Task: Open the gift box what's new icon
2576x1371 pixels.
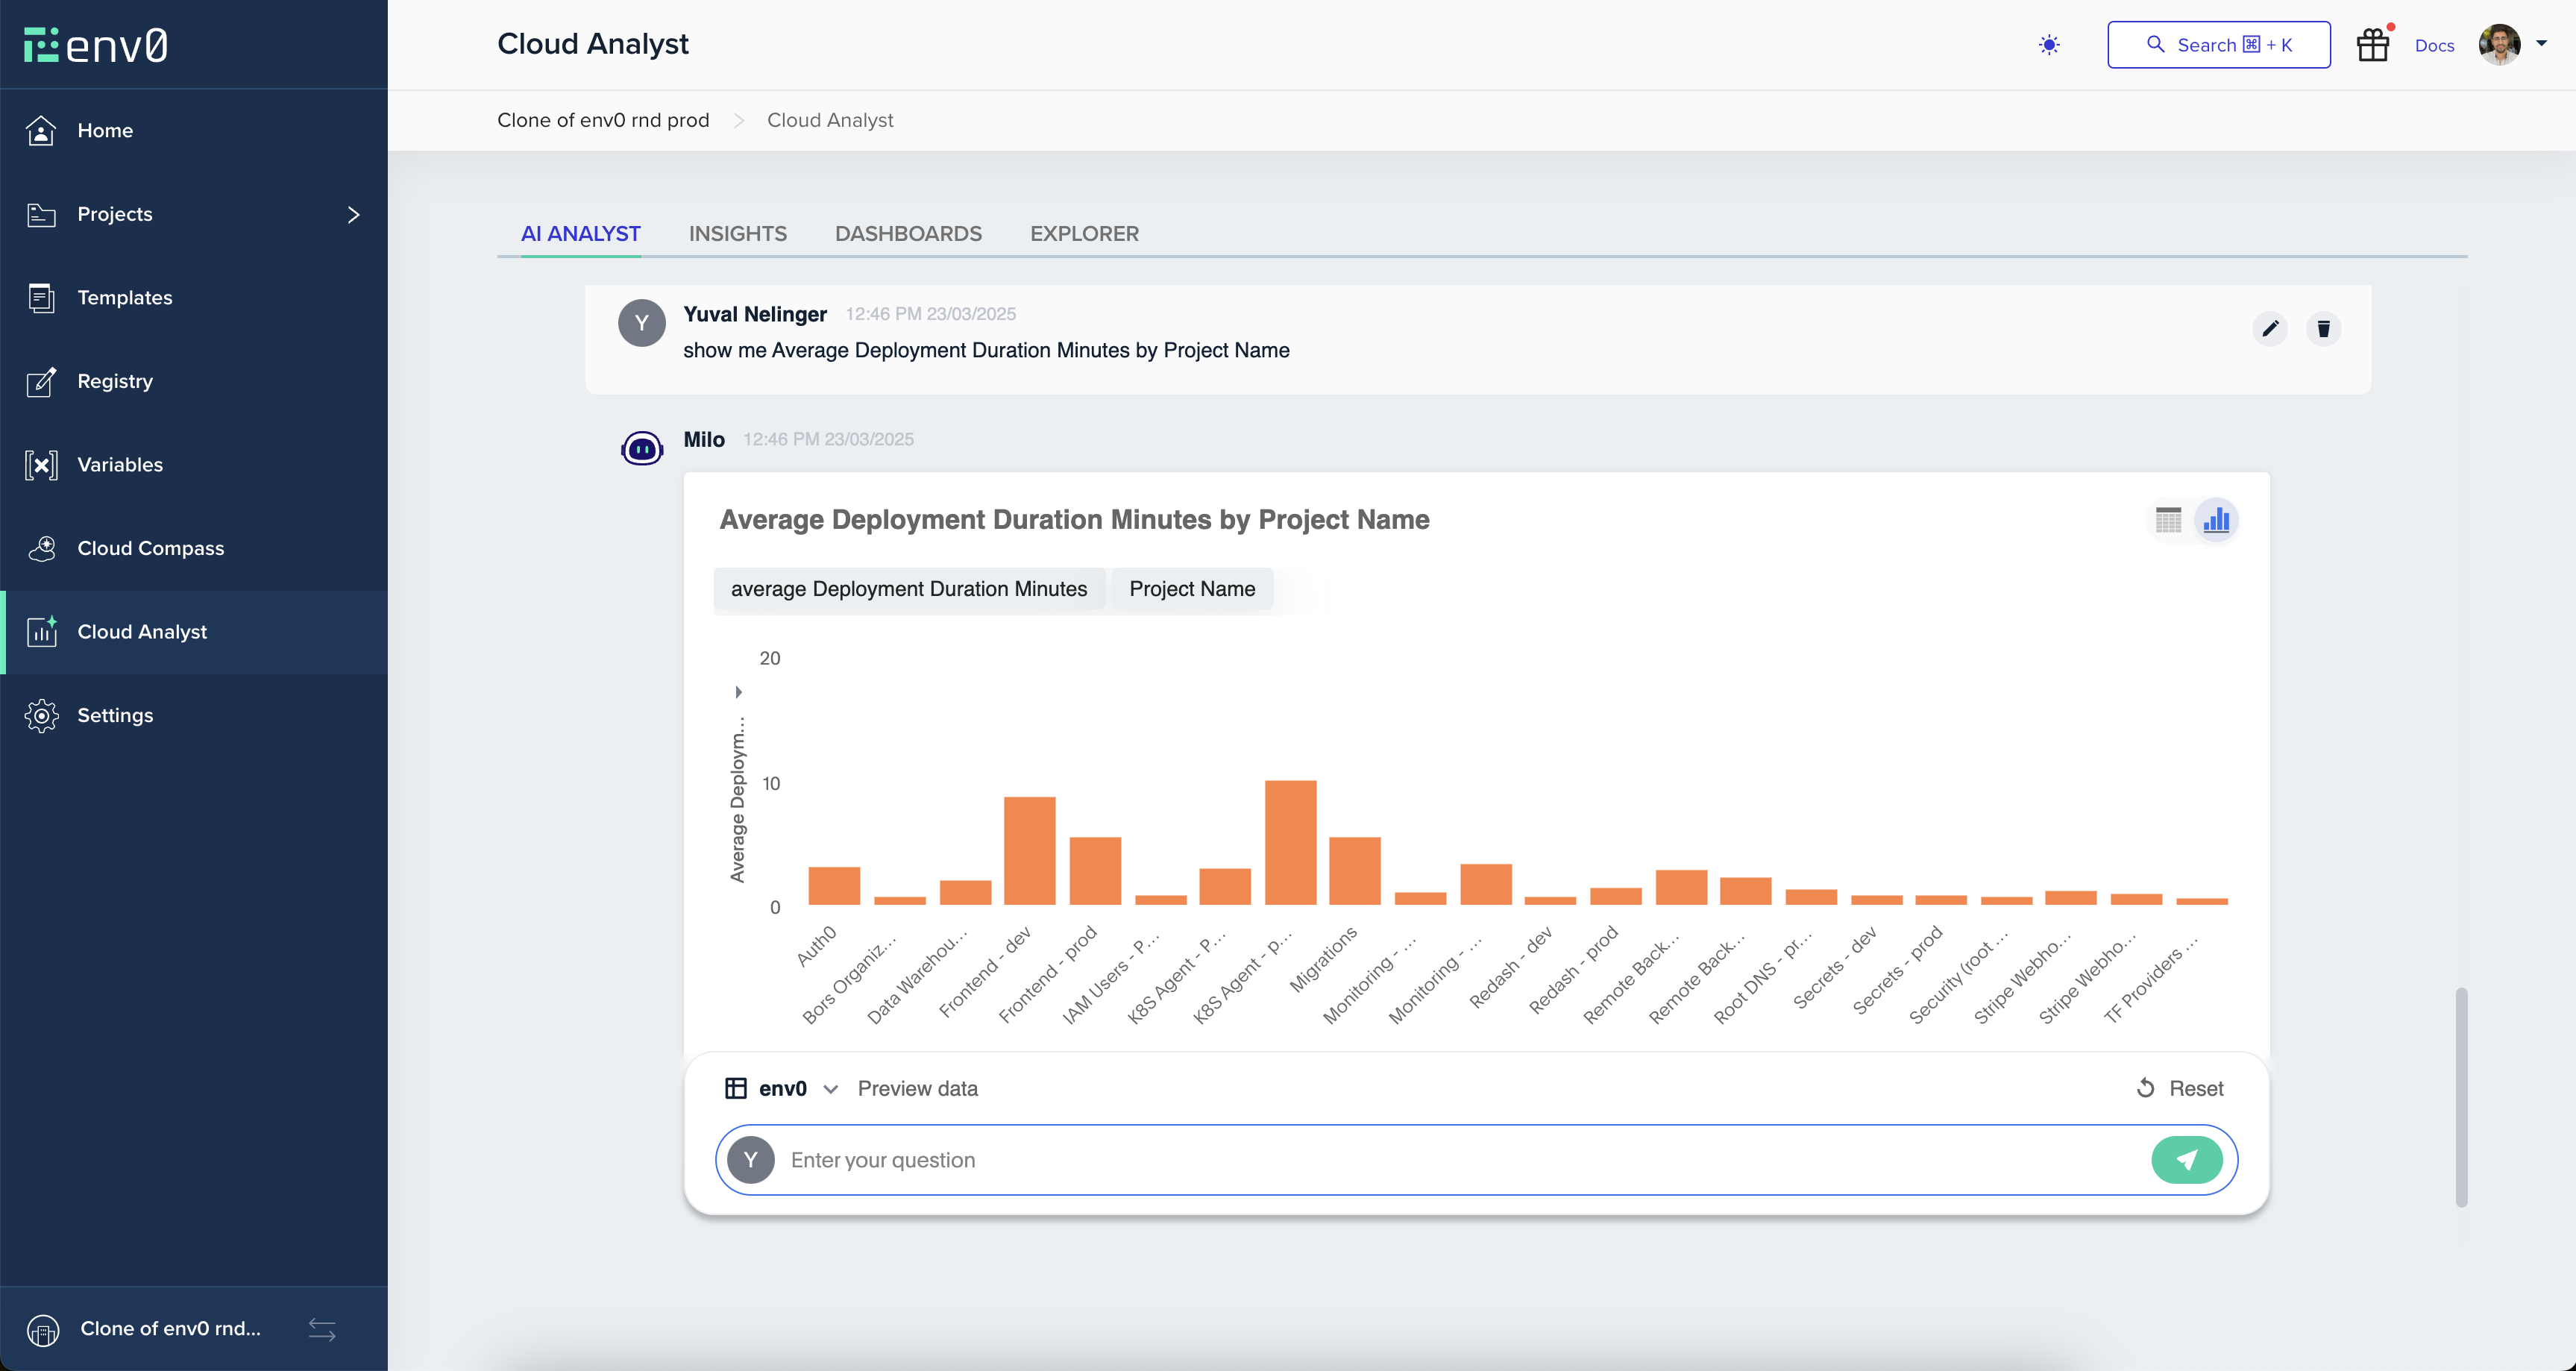Action: (x=2372, y=45)
